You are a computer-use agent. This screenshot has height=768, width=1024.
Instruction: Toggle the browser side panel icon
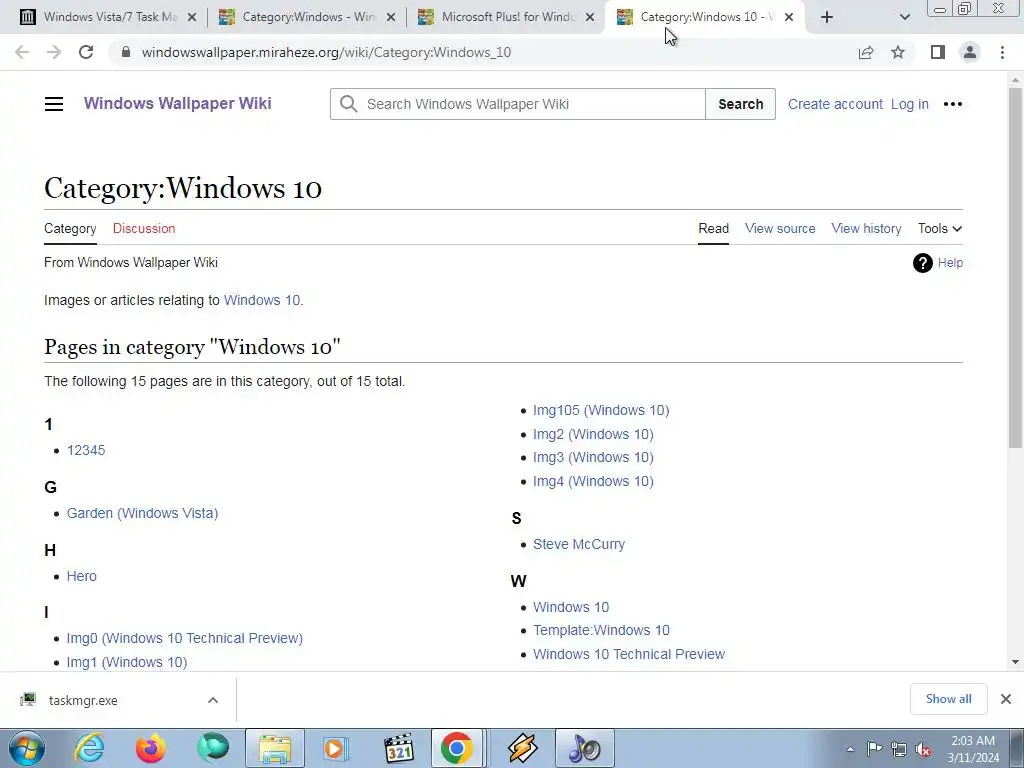(938, 52)
